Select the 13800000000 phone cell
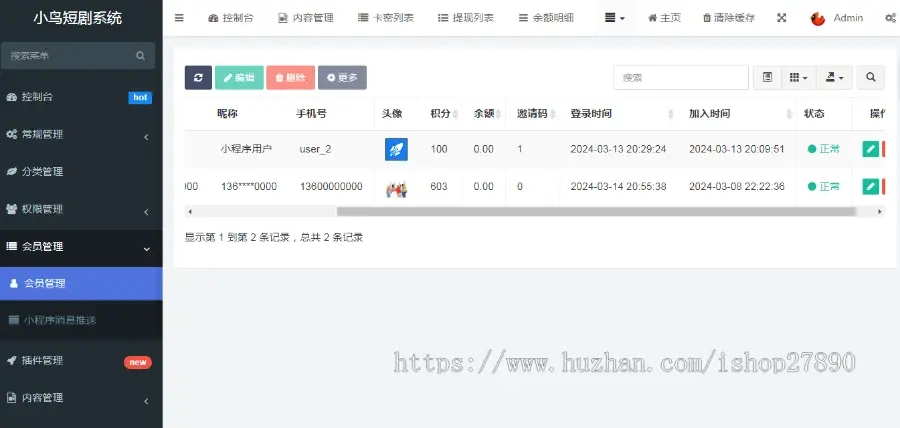900x428 pixels. click(331, 186)
